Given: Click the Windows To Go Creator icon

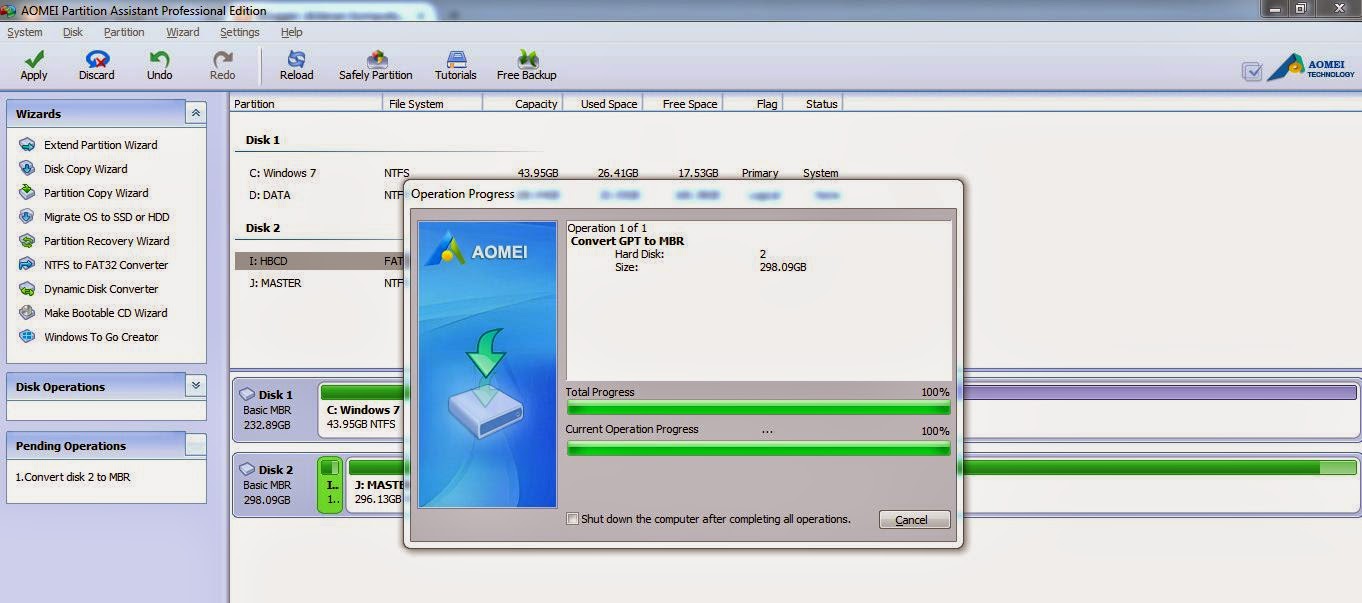Looking at the screenshot, I should [27, 337].
